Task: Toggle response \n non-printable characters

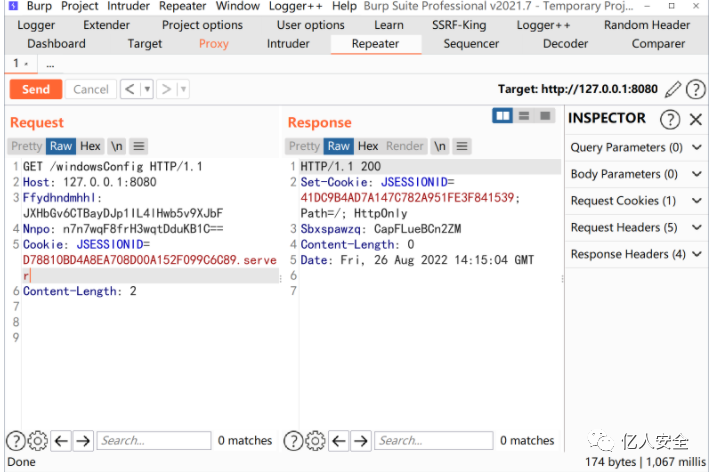Action: coord(440,146)
